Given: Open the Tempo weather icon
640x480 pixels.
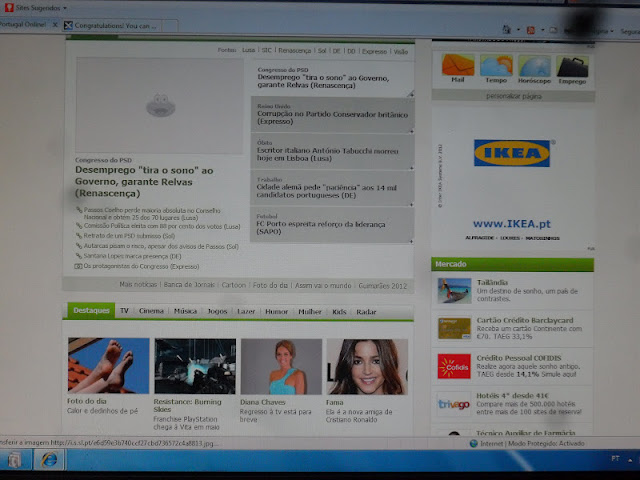Looking at the screenshot, I should [496, 65].
